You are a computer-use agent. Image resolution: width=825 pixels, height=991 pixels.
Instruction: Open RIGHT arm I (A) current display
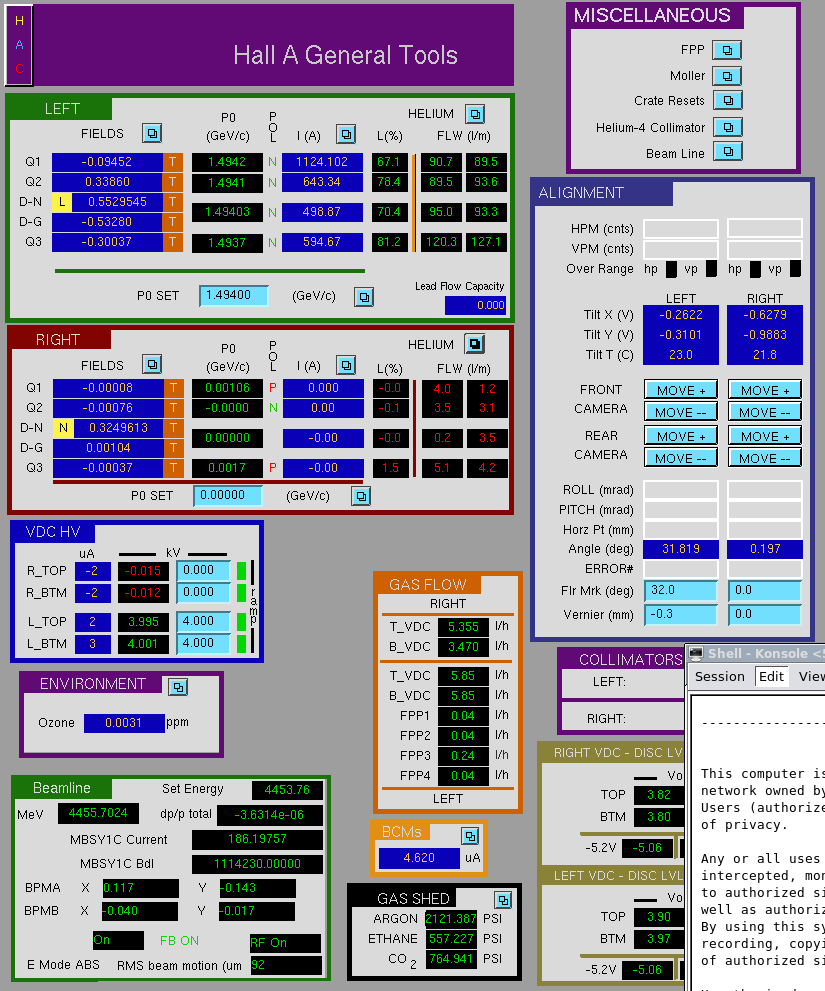coord(346,365)
